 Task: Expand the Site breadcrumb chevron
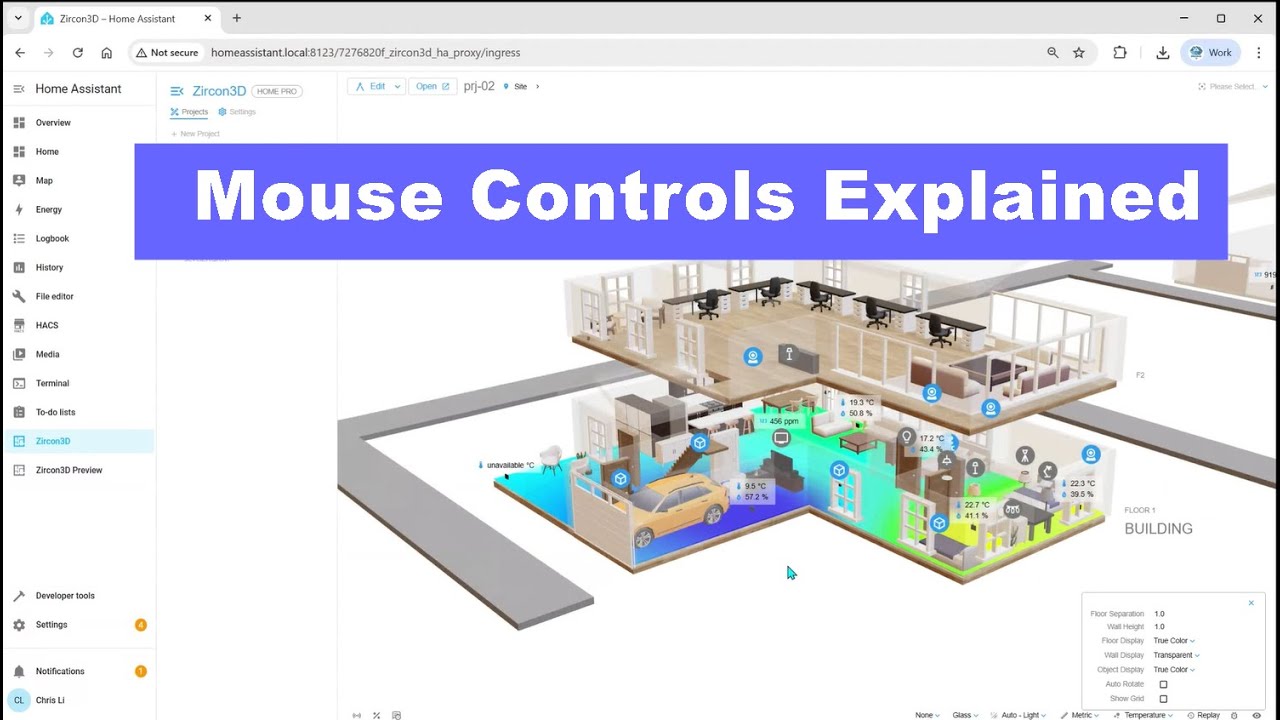[x=538, y=87]
